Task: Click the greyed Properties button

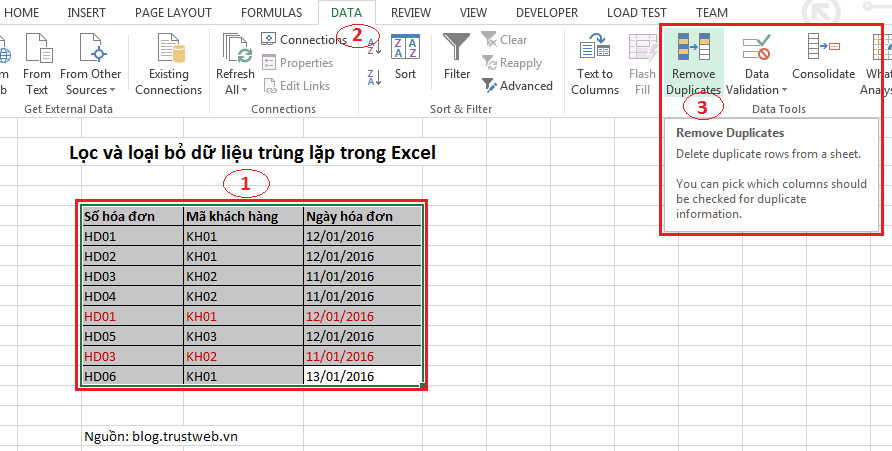Action: point(297,63)
